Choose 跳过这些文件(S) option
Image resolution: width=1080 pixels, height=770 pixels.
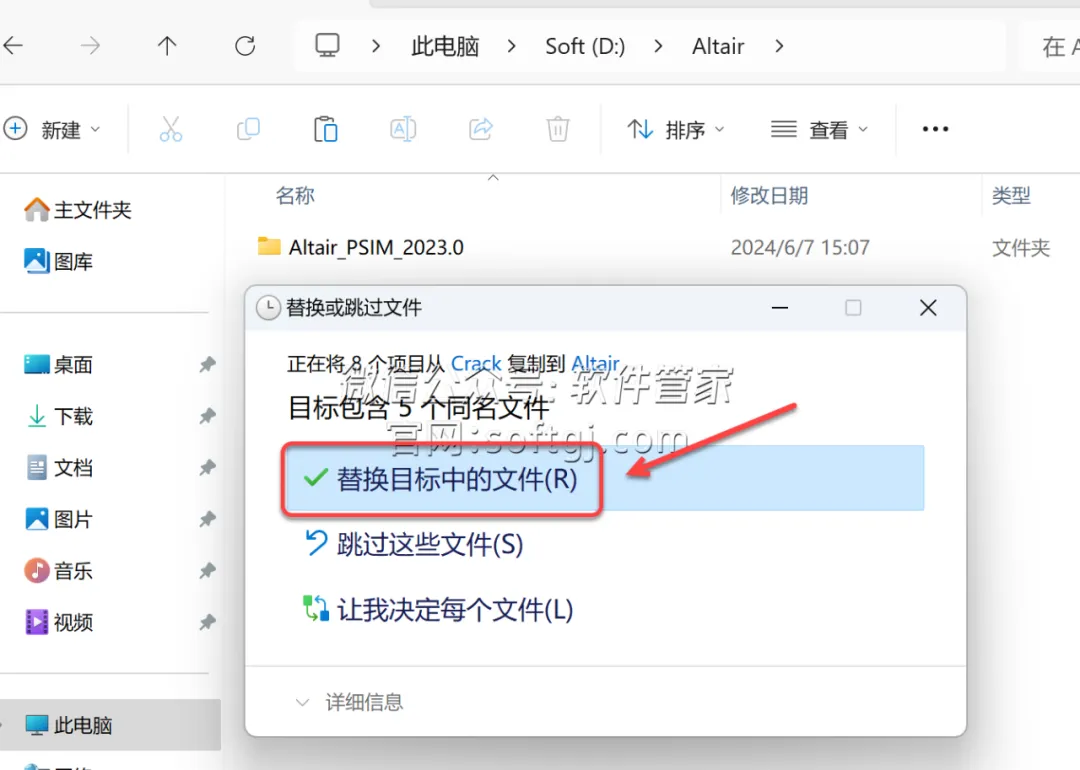pos(413,544)
